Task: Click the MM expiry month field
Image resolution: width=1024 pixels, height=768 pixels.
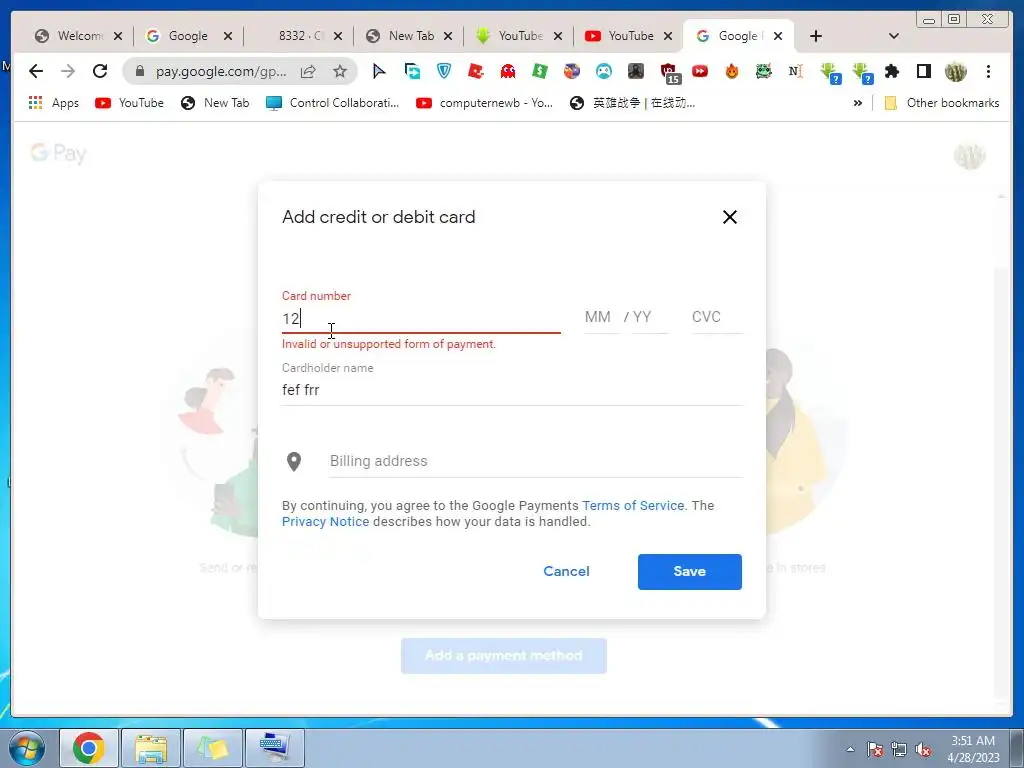Action: tap(600, 317)
